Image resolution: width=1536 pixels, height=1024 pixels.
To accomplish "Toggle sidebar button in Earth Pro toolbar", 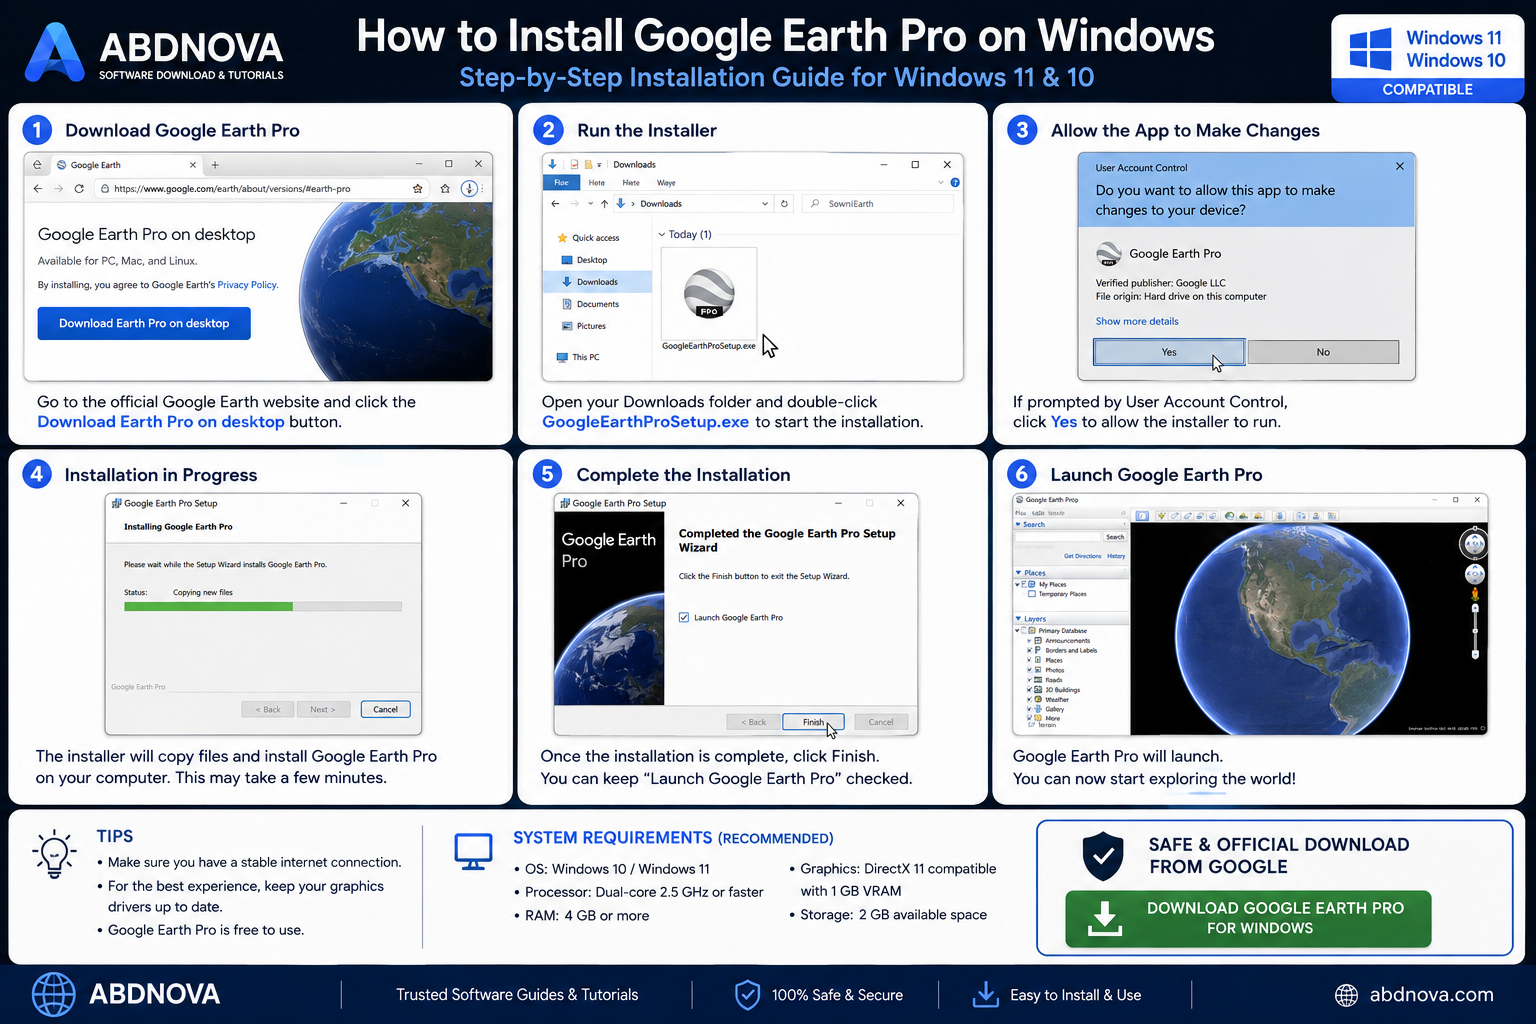I will 1142,516.
